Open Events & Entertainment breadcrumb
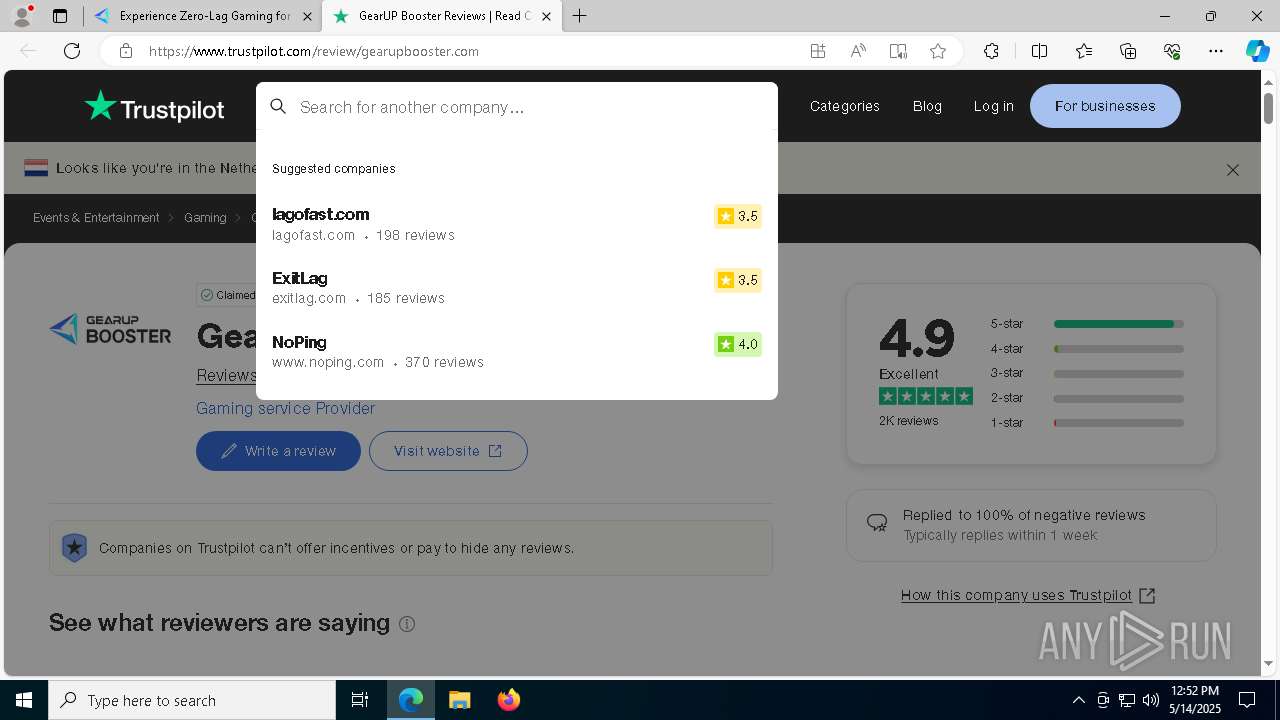Image resolution: width=1280 pixels, height=720 pixels. pos(96,218)
